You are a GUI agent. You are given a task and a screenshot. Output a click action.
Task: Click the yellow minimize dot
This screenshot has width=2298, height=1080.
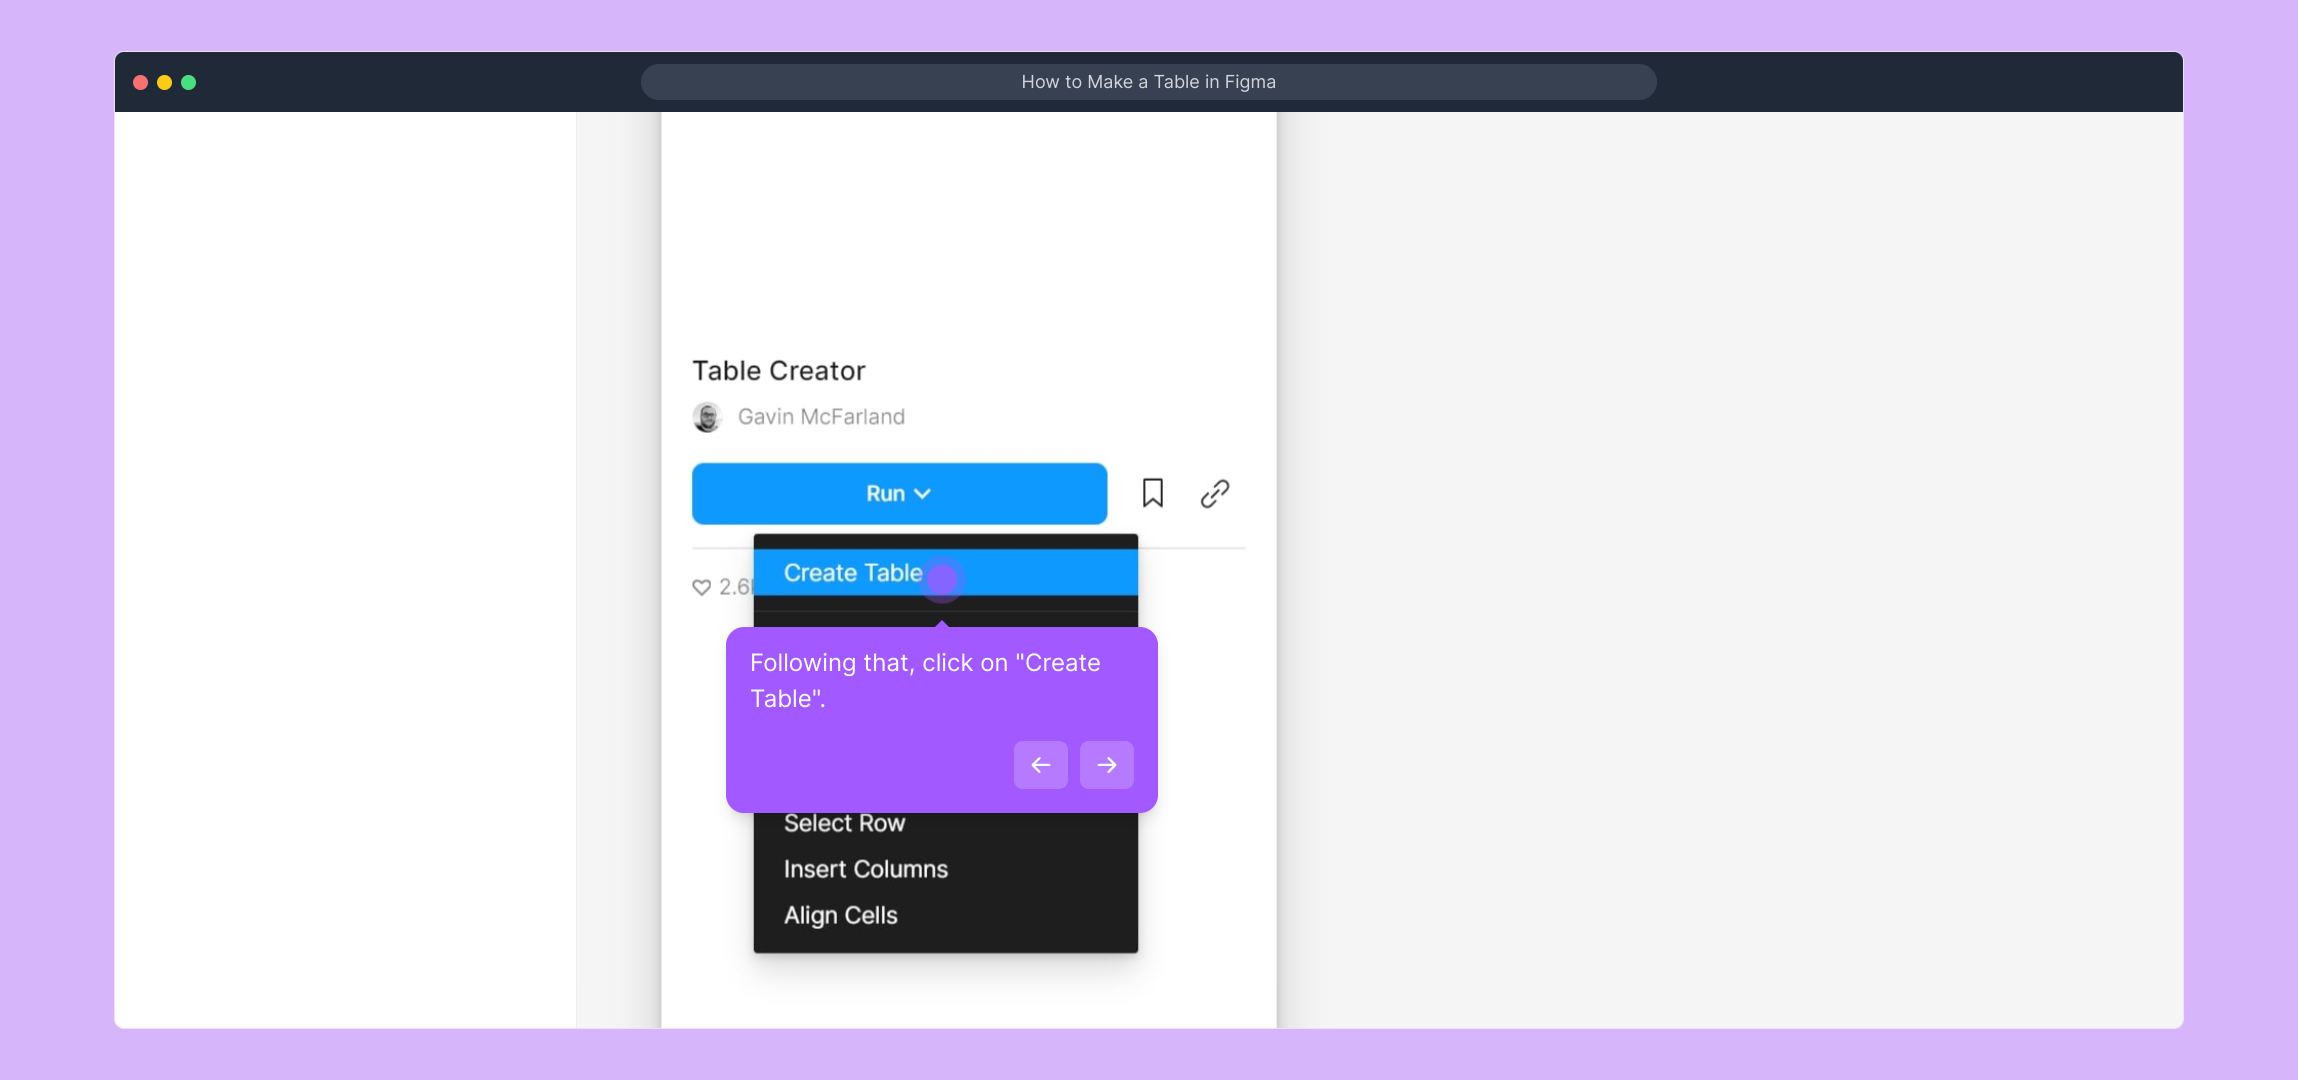pos(165,82)
